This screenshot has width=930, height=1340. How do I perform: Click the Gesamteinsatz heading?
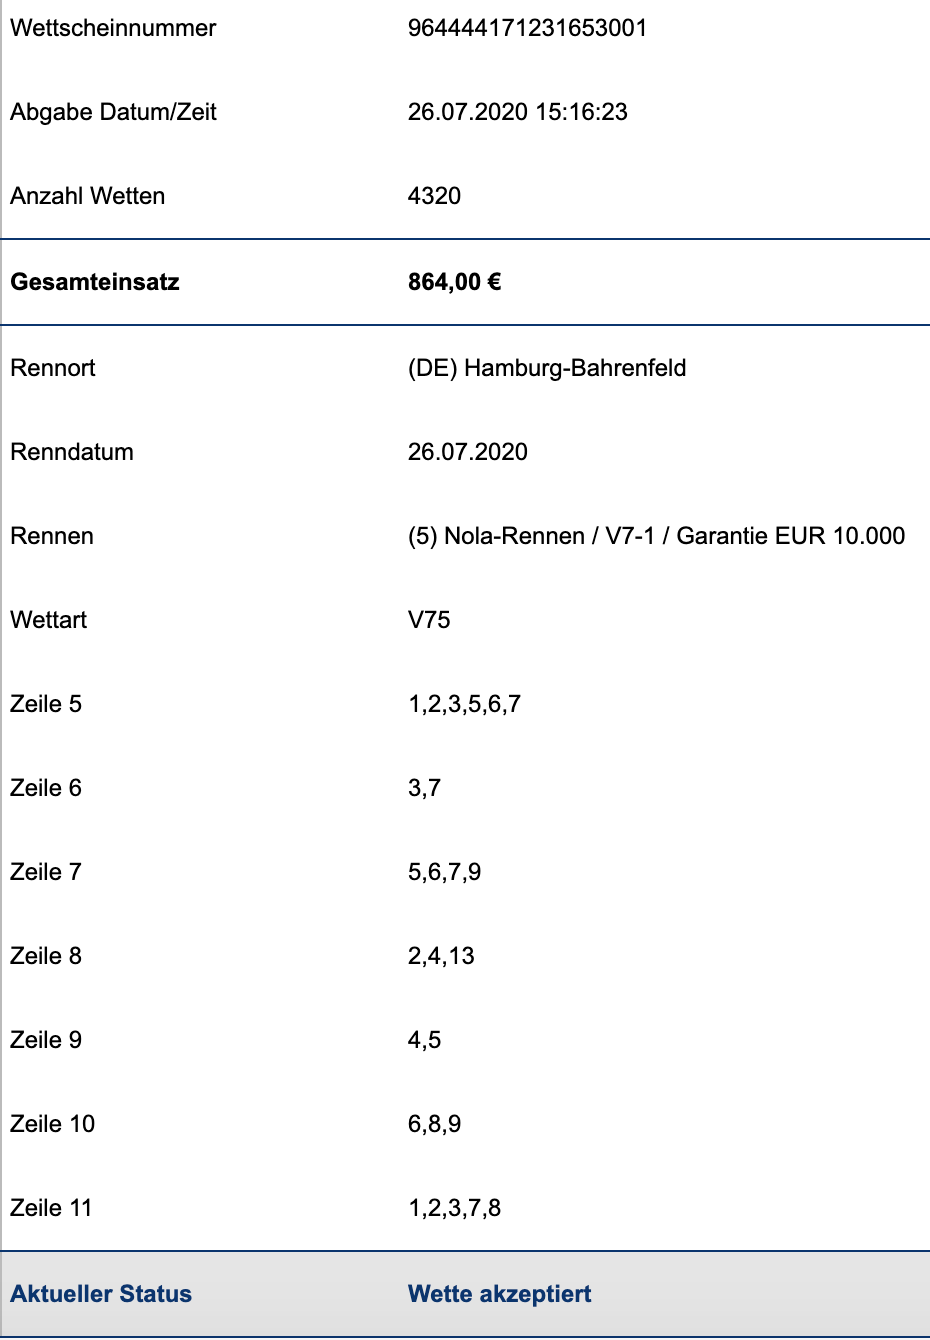[x=95, y=282]
